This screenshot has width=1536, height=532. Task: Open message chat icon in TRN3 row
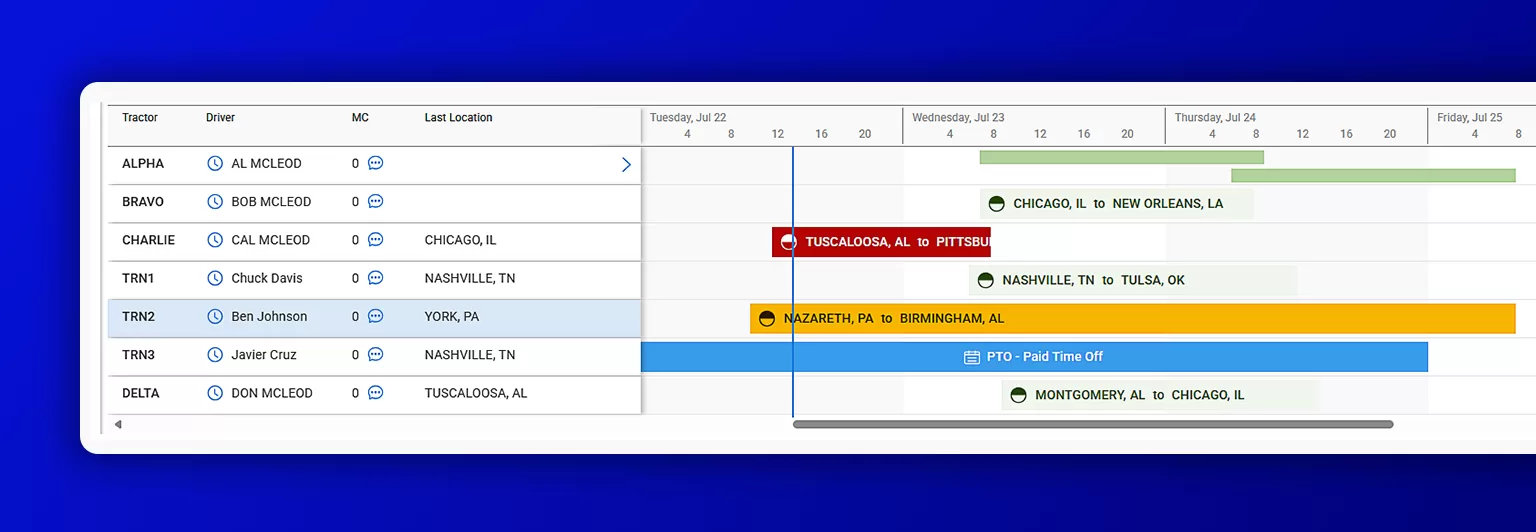pos(376,355)
